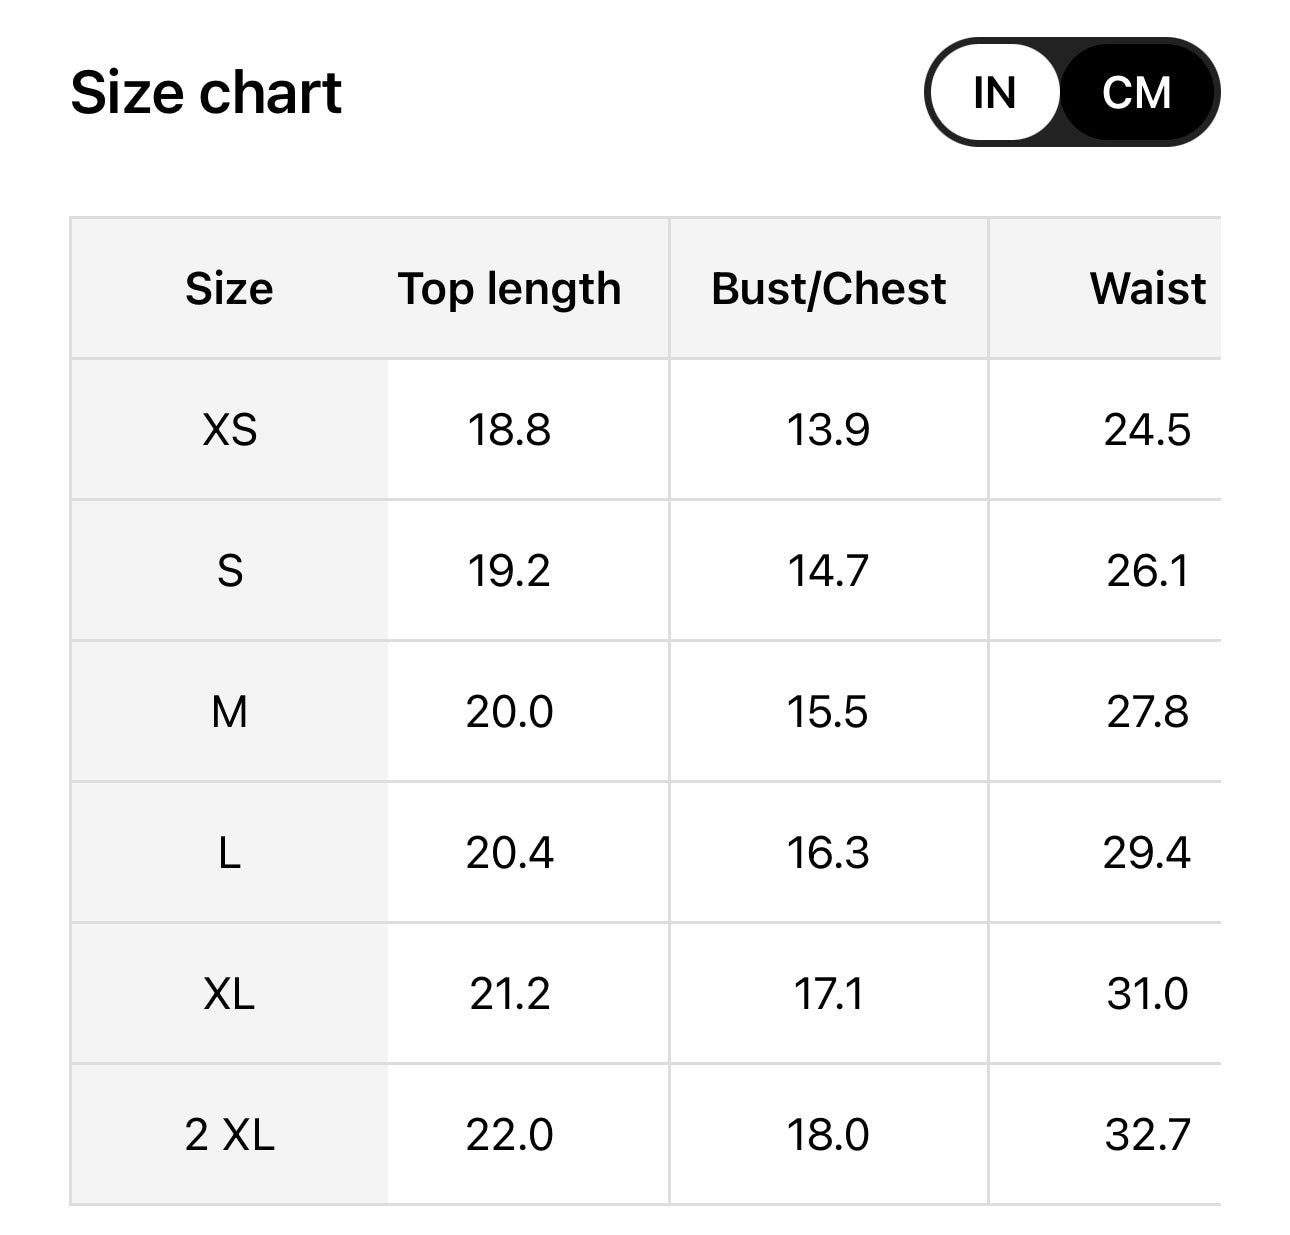This screenshot has height=1235, width=1290.
Task: Select the S size row label
Action: [x=229, y=571]
